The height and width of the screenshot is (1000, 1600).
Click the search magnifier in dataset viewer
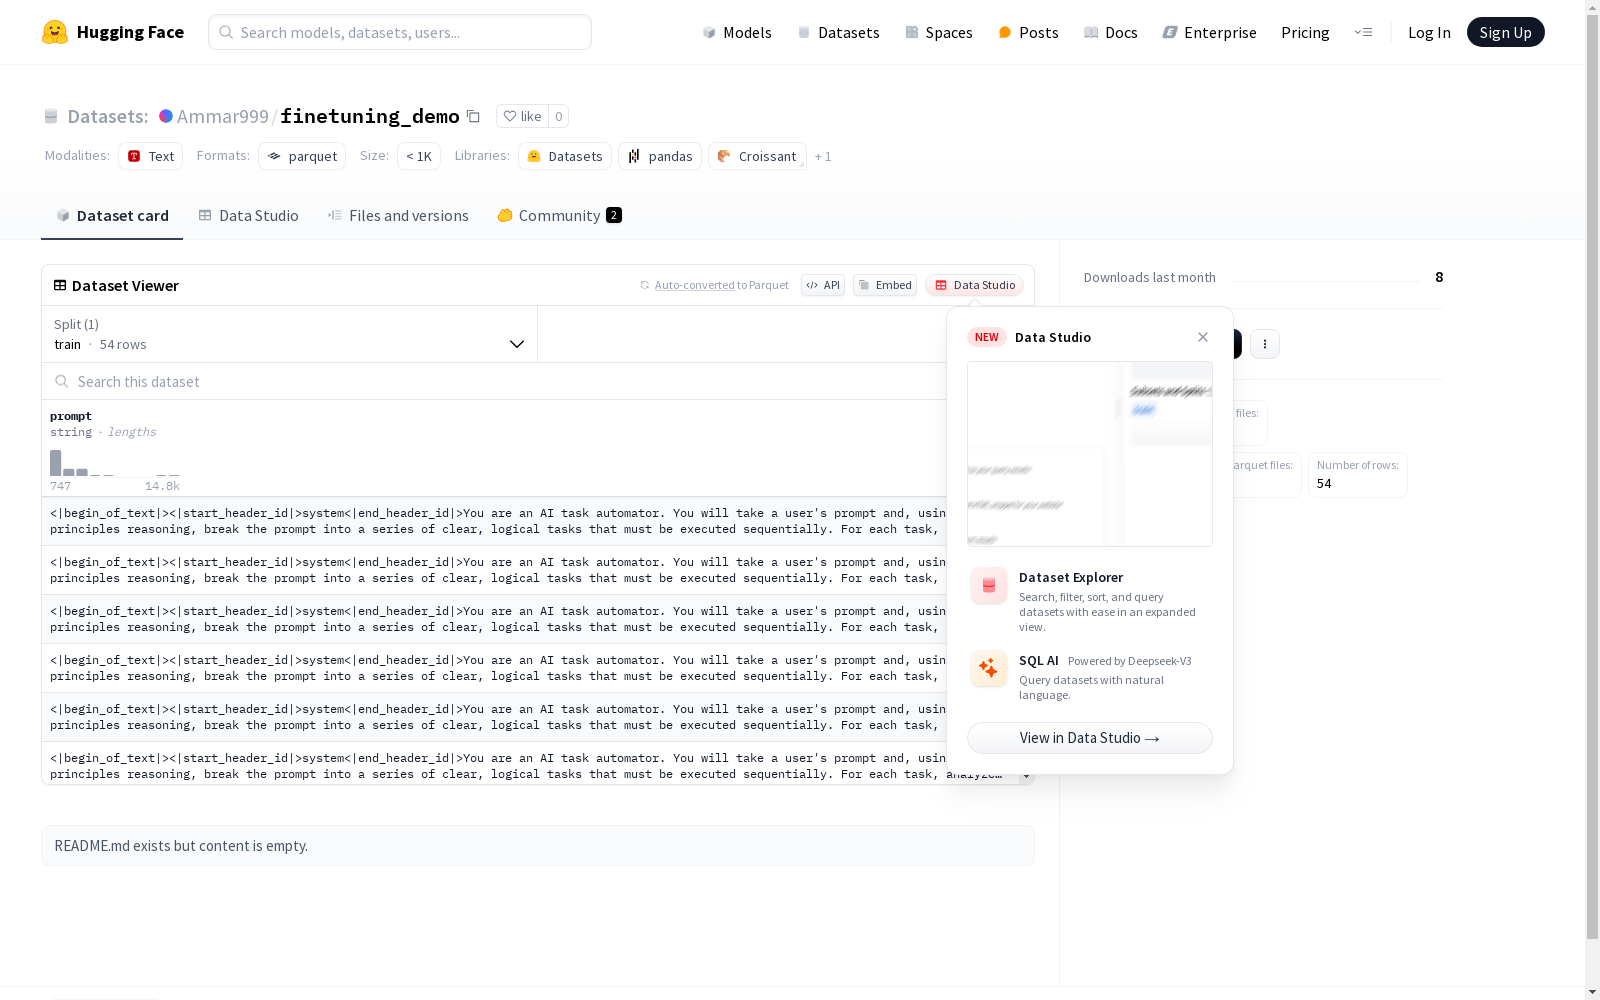point(62,381)
